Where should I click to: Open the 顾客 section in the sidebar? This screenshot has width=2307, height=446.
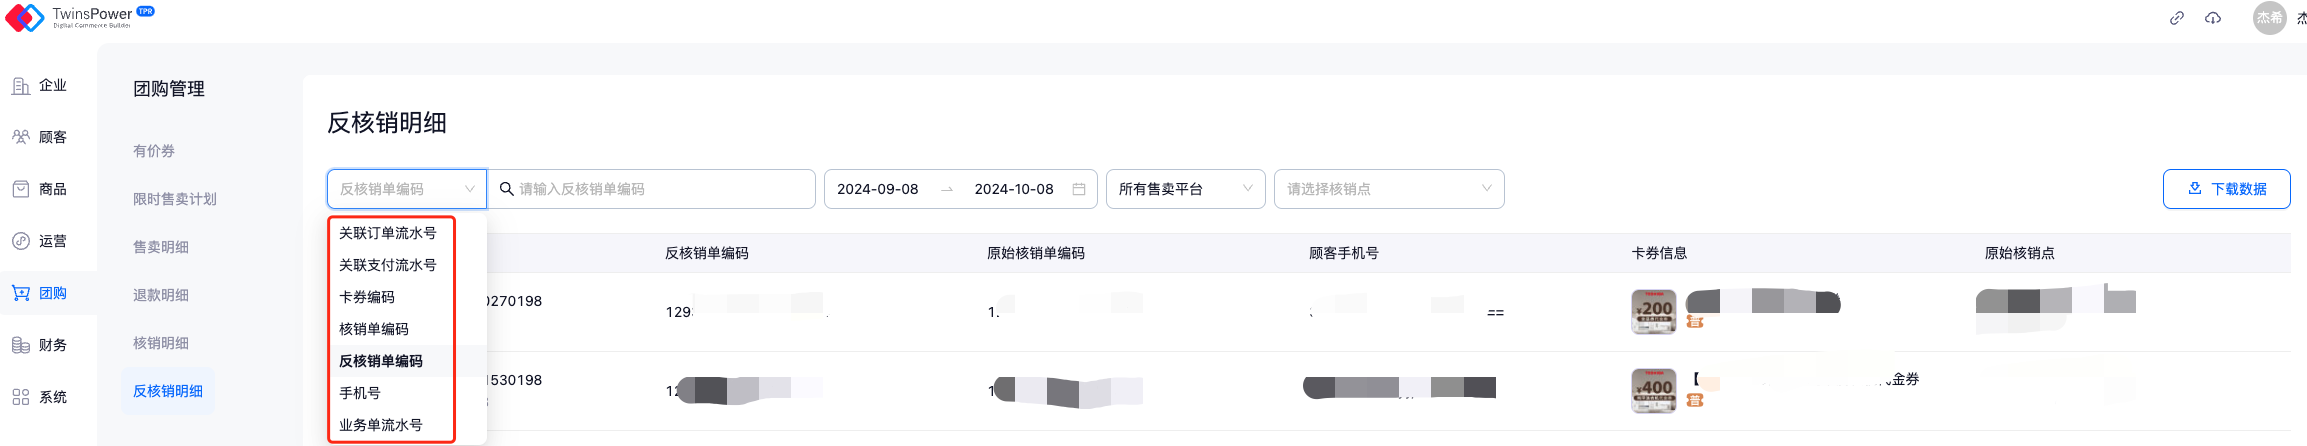tap(40, 137)
